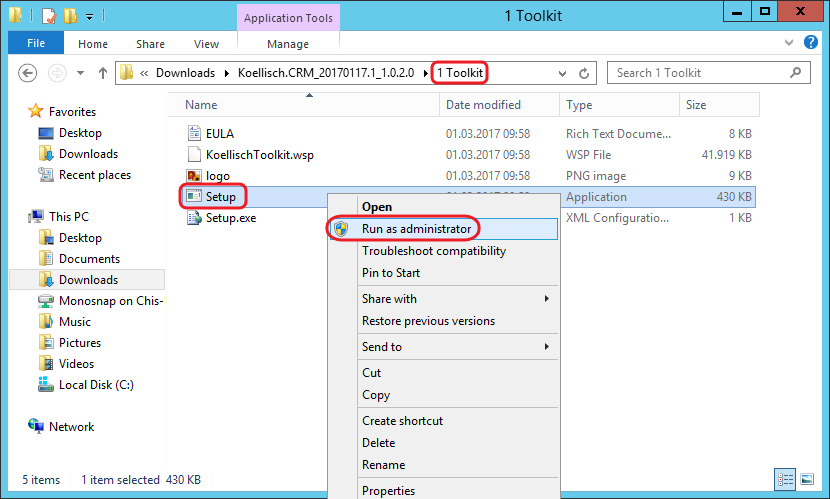Click New folder icon in quick access toolbar
The image size is (830, 499).
click(70, 16)
